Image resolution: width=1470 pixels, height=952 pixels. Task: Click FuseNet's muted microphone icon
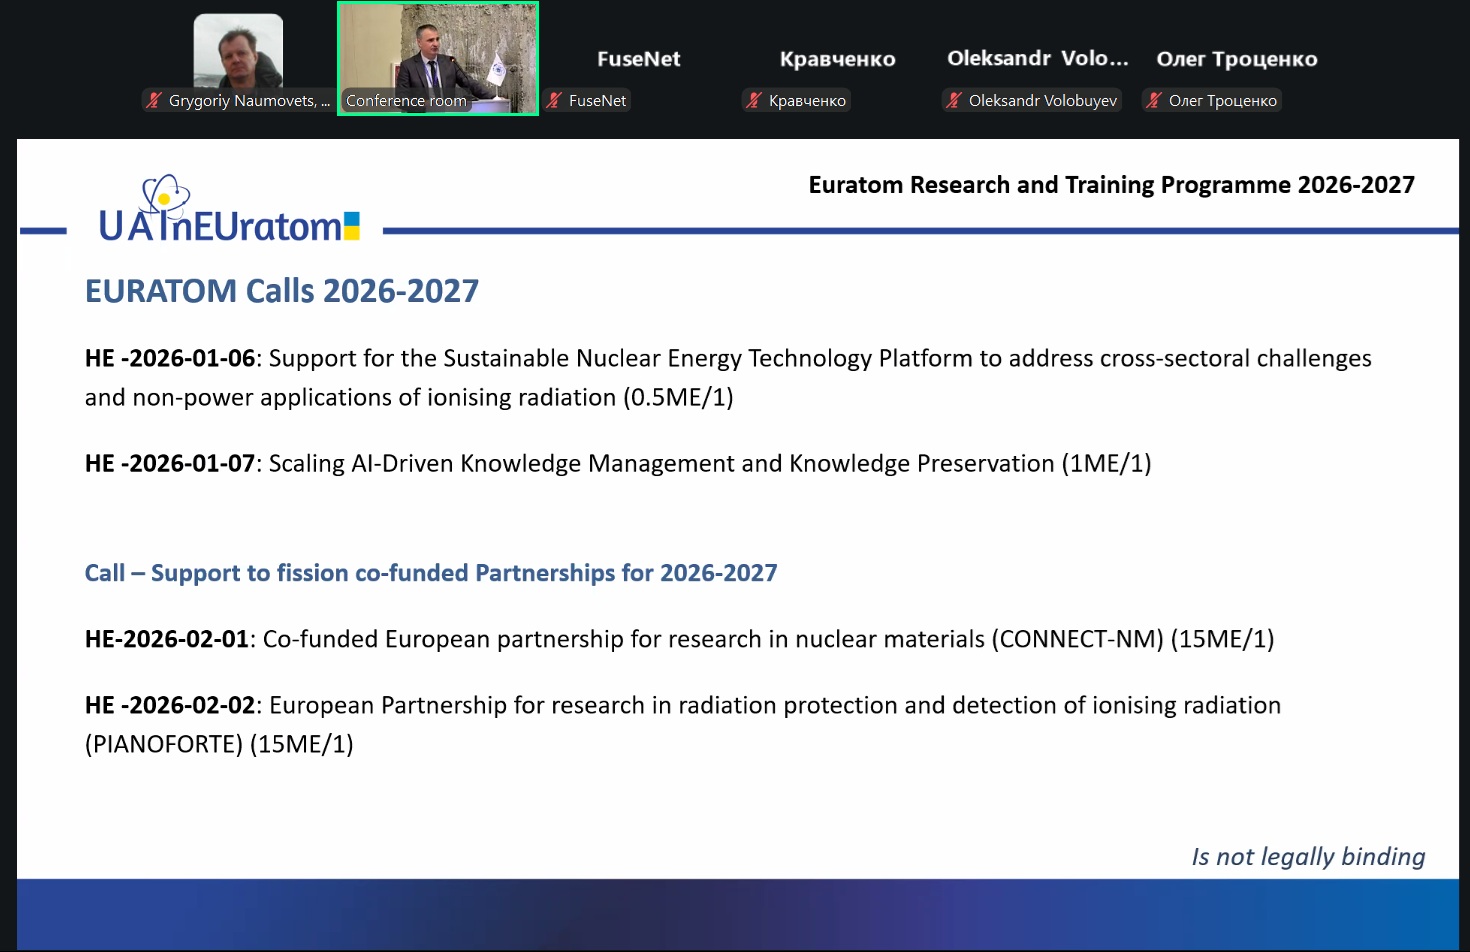coord(554,100)
